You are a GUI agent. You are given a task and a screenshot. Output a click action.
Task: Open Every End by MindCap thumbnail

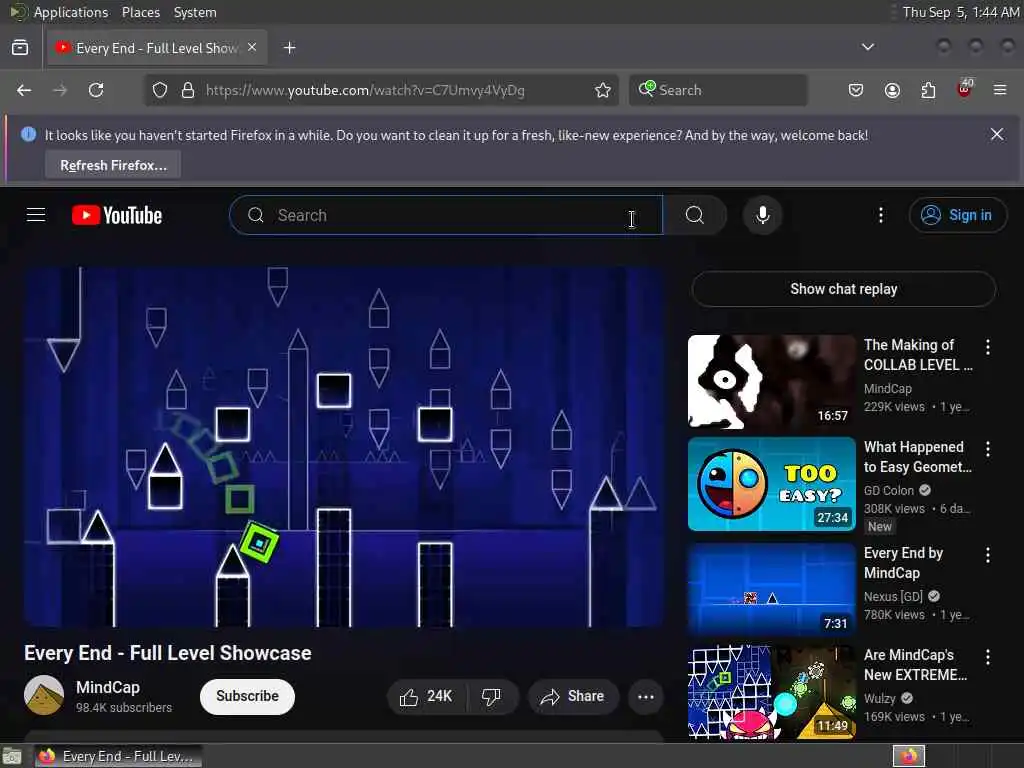771,590
